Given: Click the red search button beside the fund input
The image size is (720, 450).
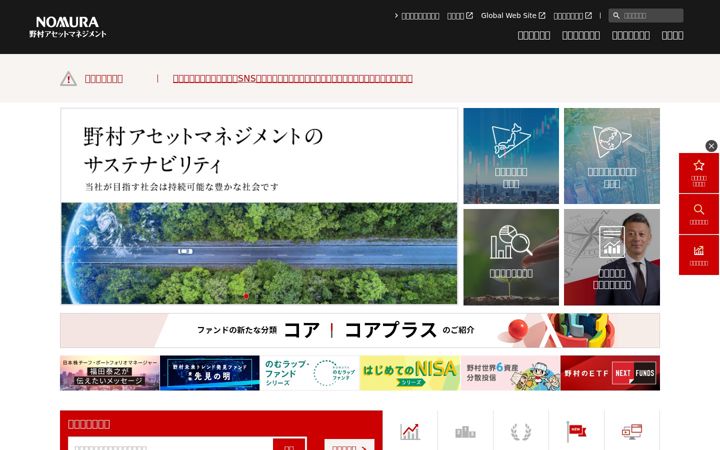Looking at the screenshot, I should [x=289, y=444].
